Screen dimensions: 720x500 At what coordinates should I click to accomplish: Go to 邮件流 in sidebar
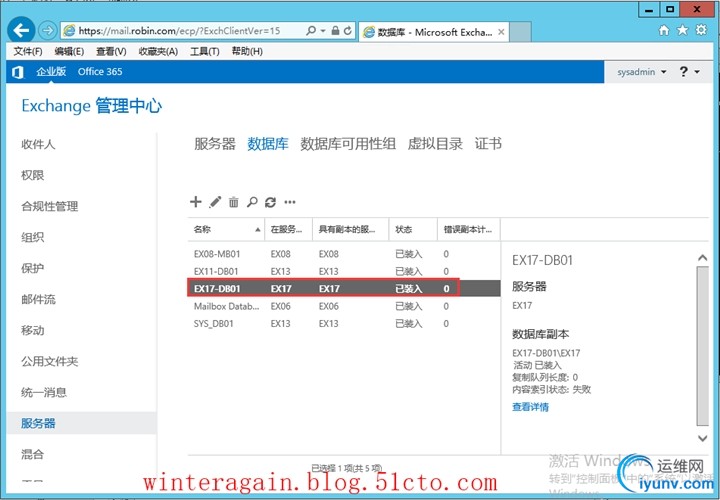pos(38,299)
